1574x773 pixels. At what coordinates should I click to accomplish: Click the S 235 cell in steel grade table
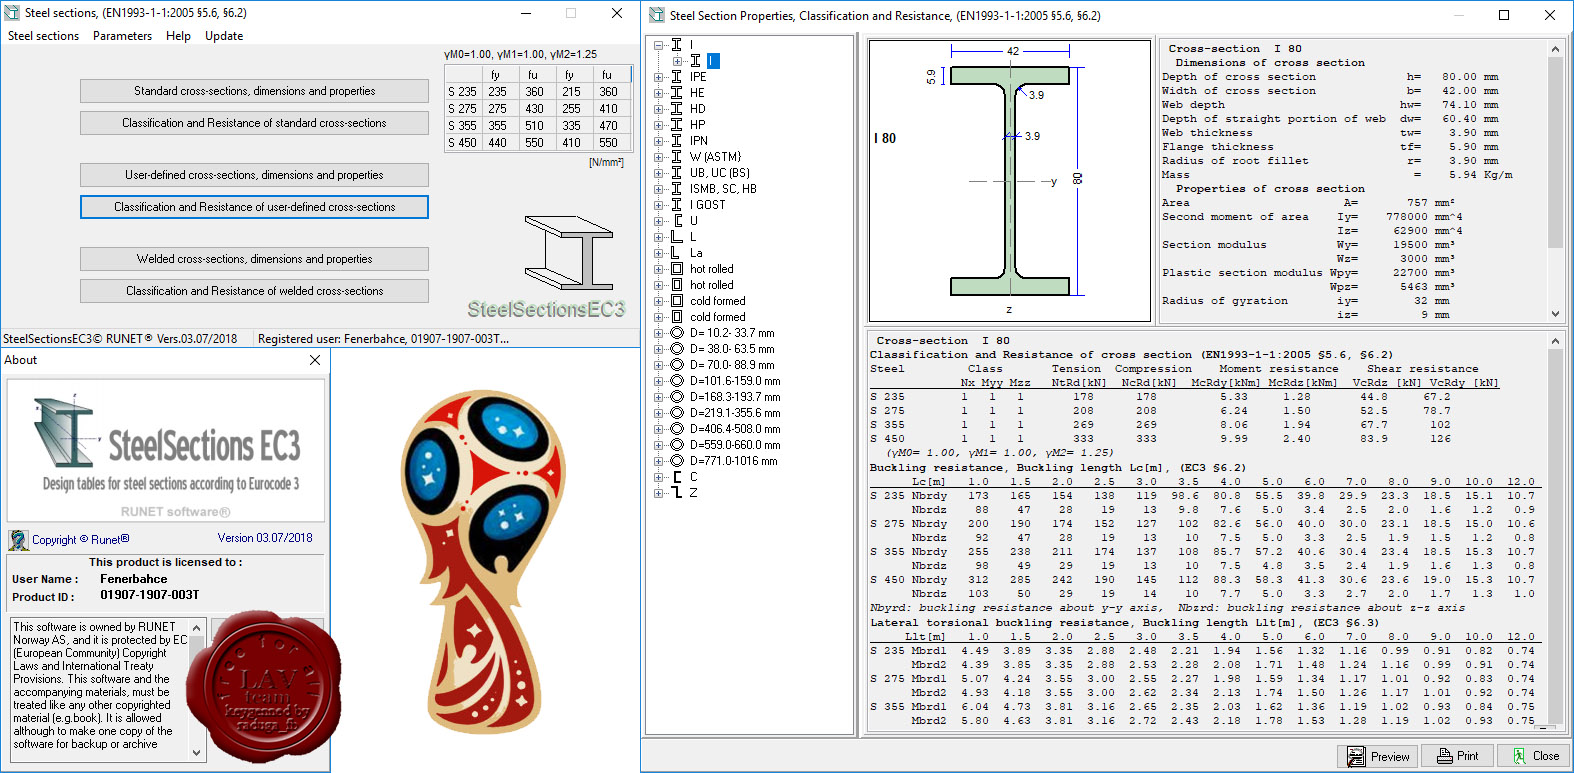[x=462, y=92]
